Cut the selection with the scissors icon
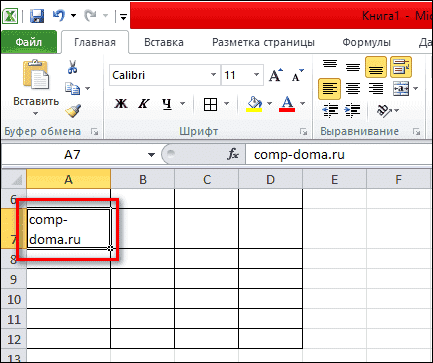433x363 pixels. tap(72, 67)
